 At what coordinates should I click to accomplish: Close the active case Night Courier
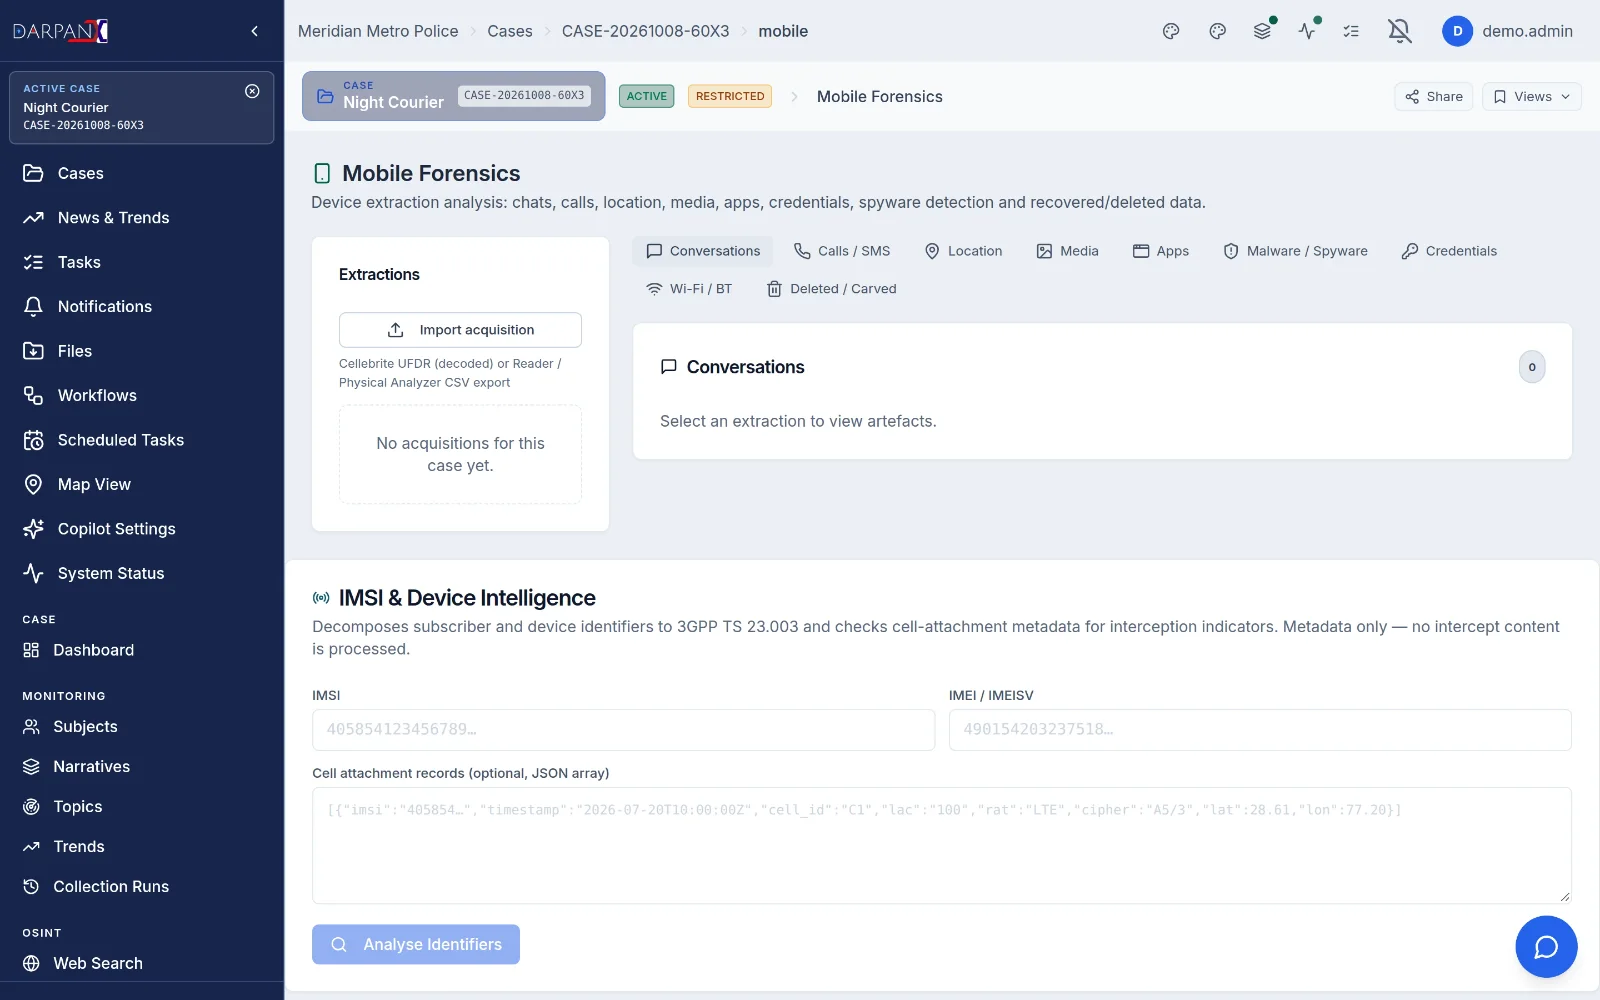tap(252, 91)
